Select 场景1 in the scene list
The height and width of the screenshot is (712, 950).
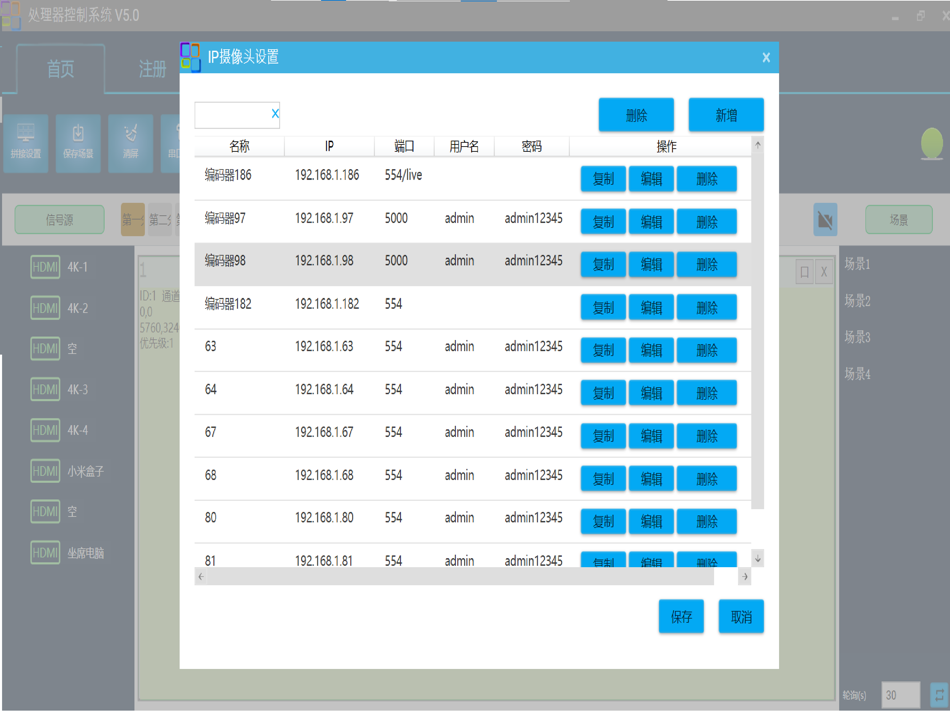click(x=857, y=264)
